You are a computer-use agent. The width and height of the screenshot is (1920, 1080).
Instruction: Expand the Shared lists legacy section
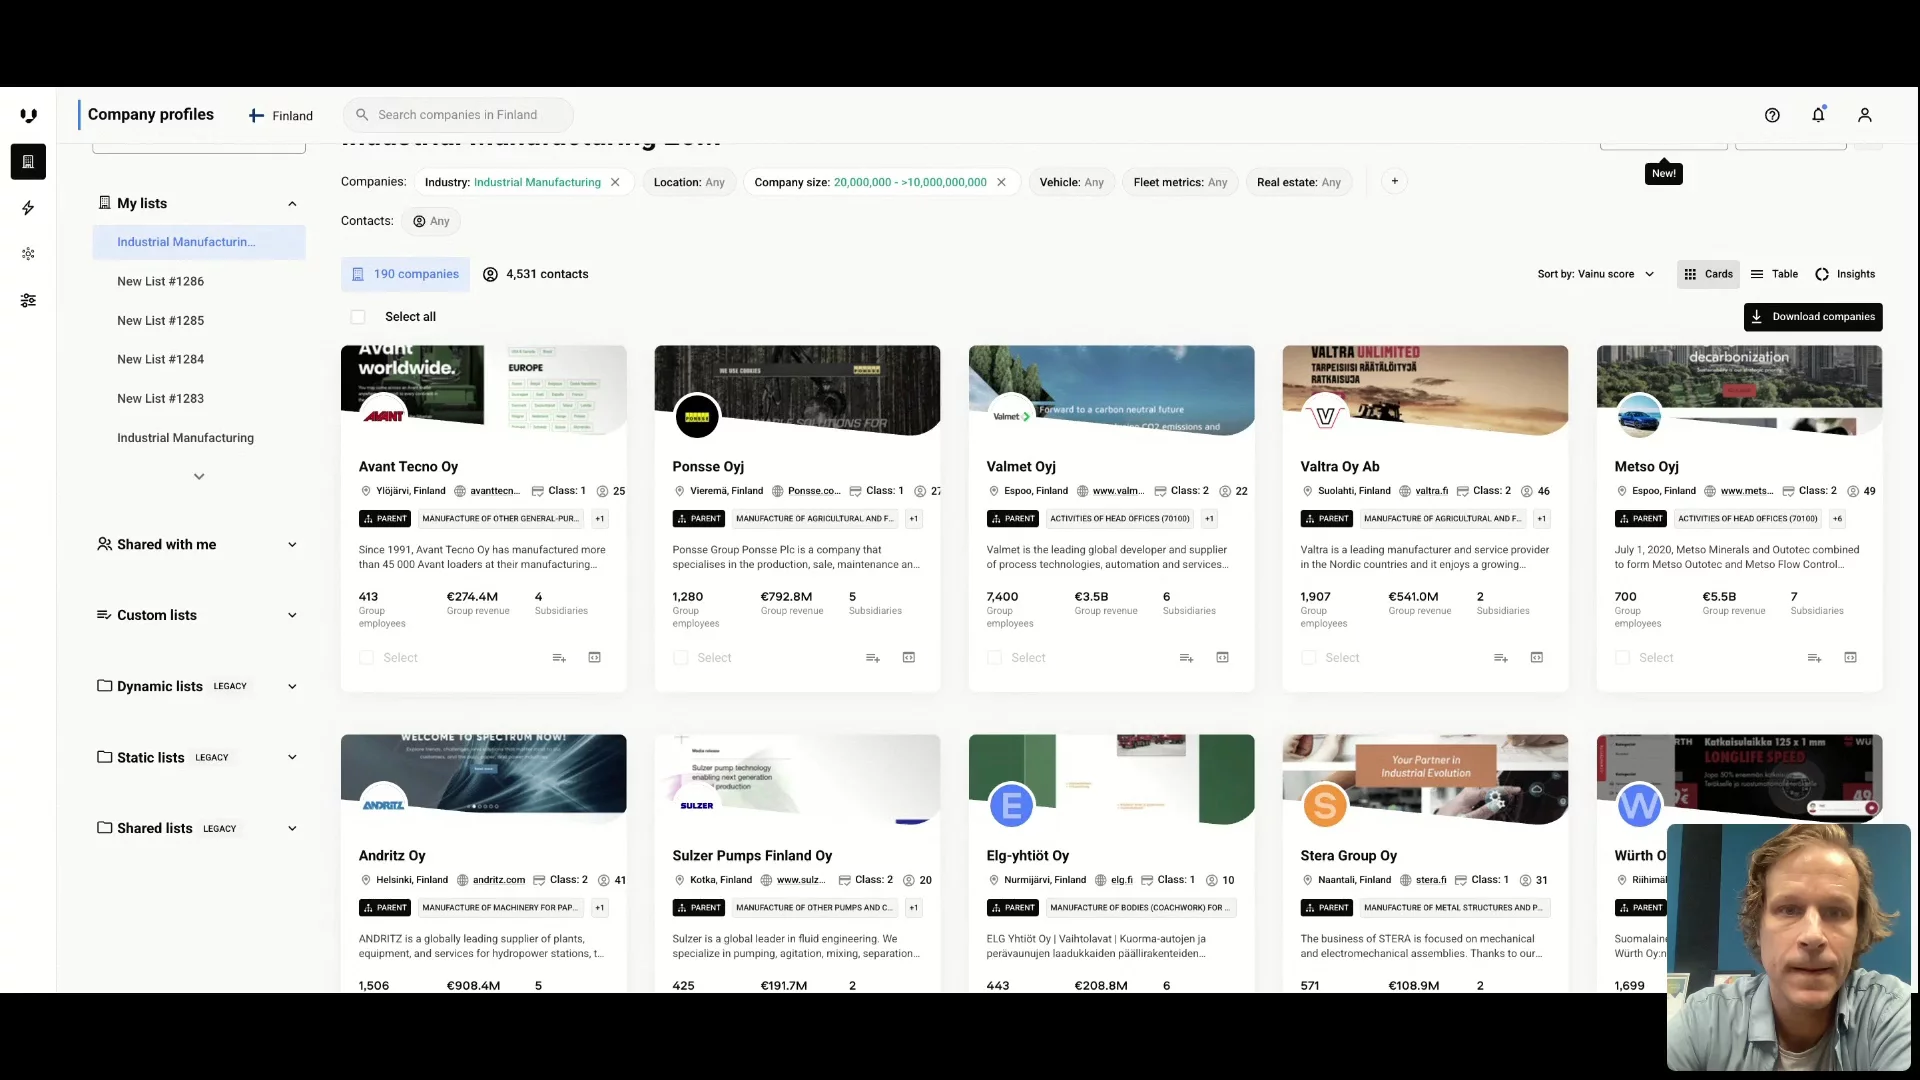(x=292, y=829)
